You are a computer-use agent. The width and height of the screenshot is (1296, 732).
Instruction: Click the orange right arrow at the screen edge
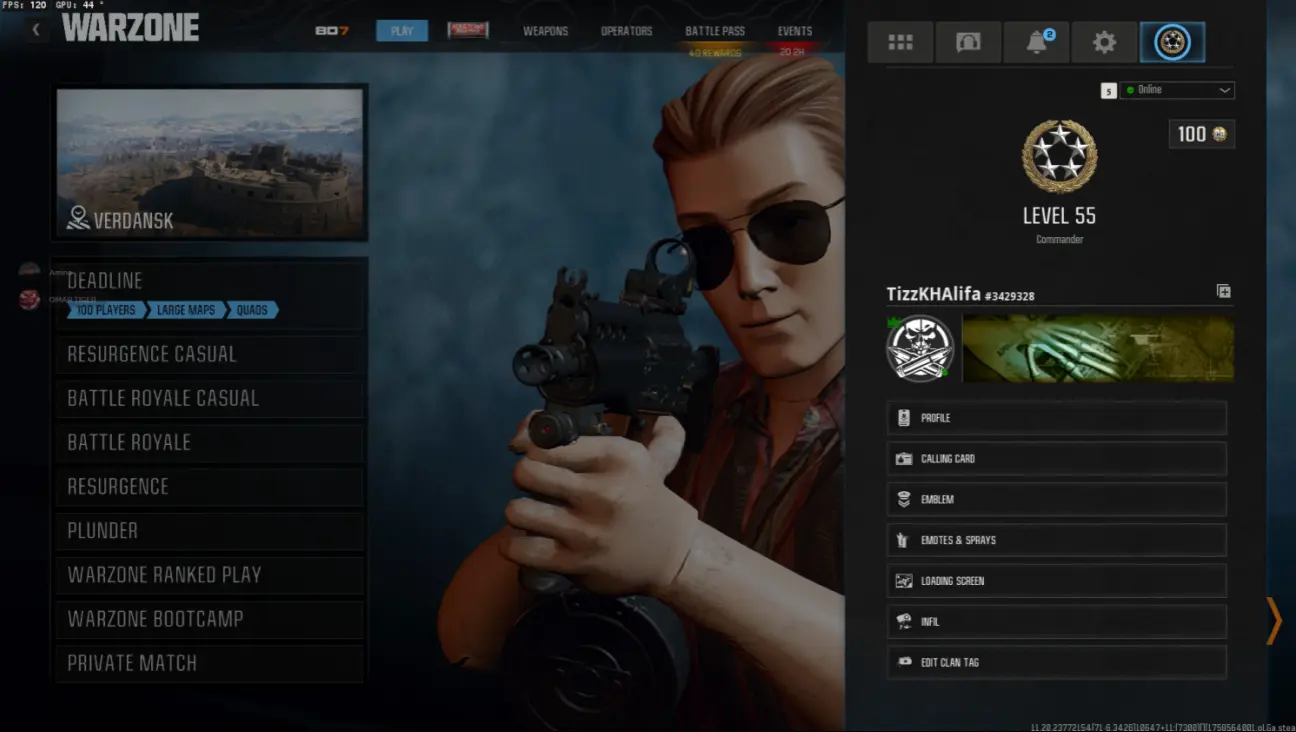[x=1273, y=621]
